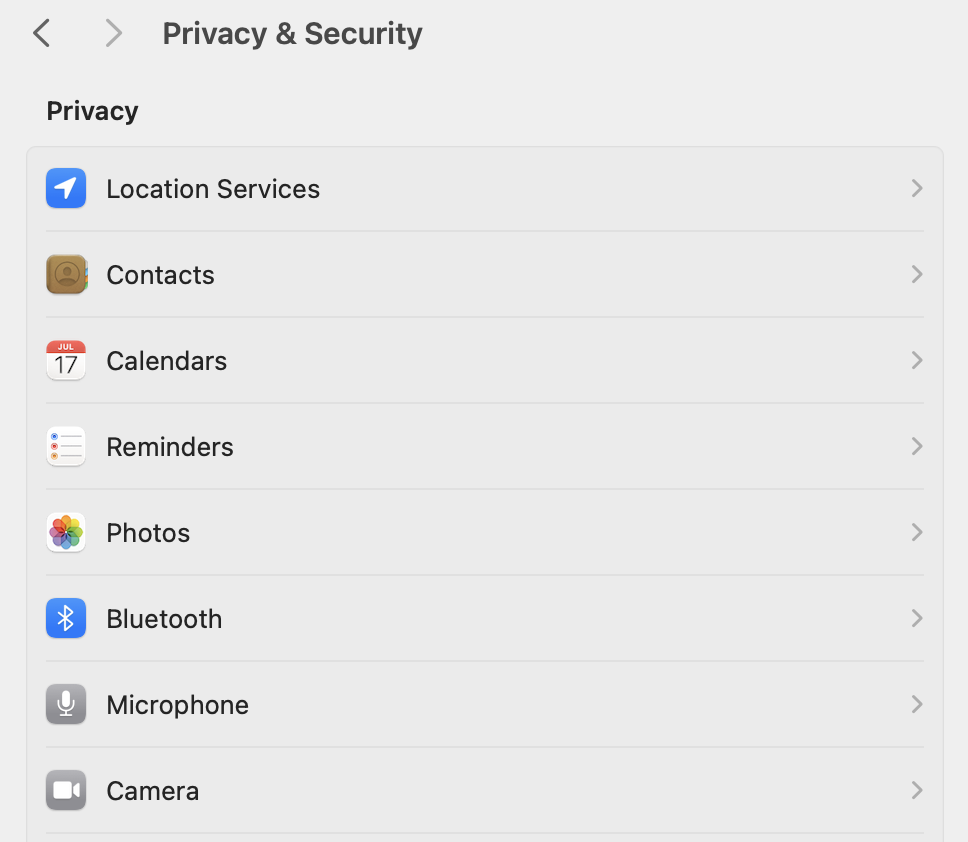Expand the Calendars chevron
Screen dimensions: 968x842
[x=917, y=360]
